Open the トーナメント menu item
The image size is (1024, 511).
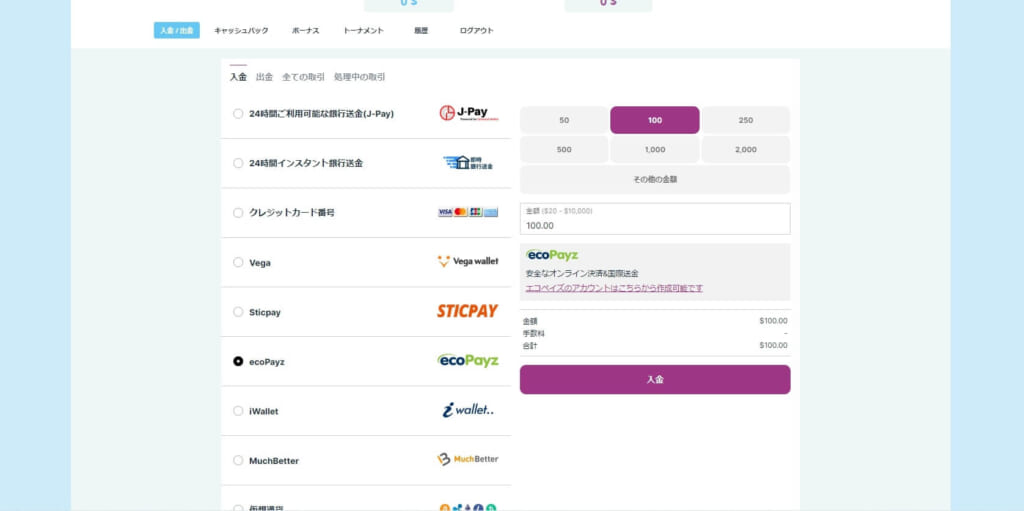point(364,31)
